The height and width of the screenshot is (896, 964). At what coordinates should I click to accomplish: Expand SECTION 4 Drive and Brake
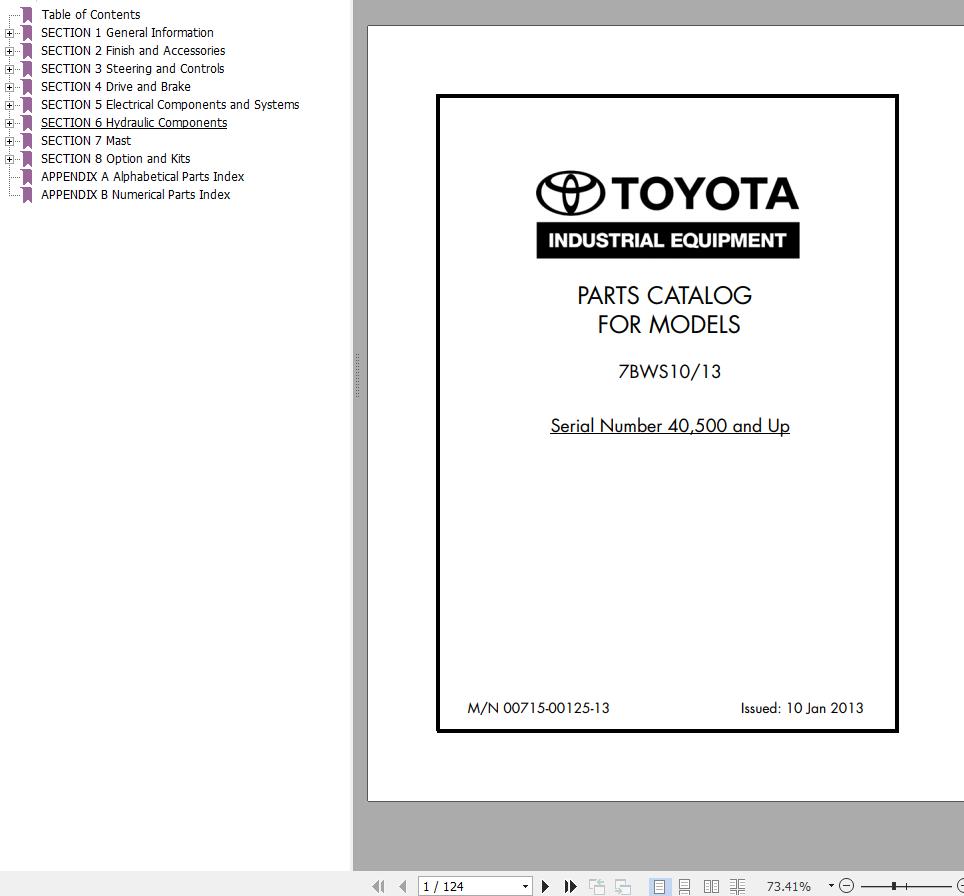click(x=9, y=87)
